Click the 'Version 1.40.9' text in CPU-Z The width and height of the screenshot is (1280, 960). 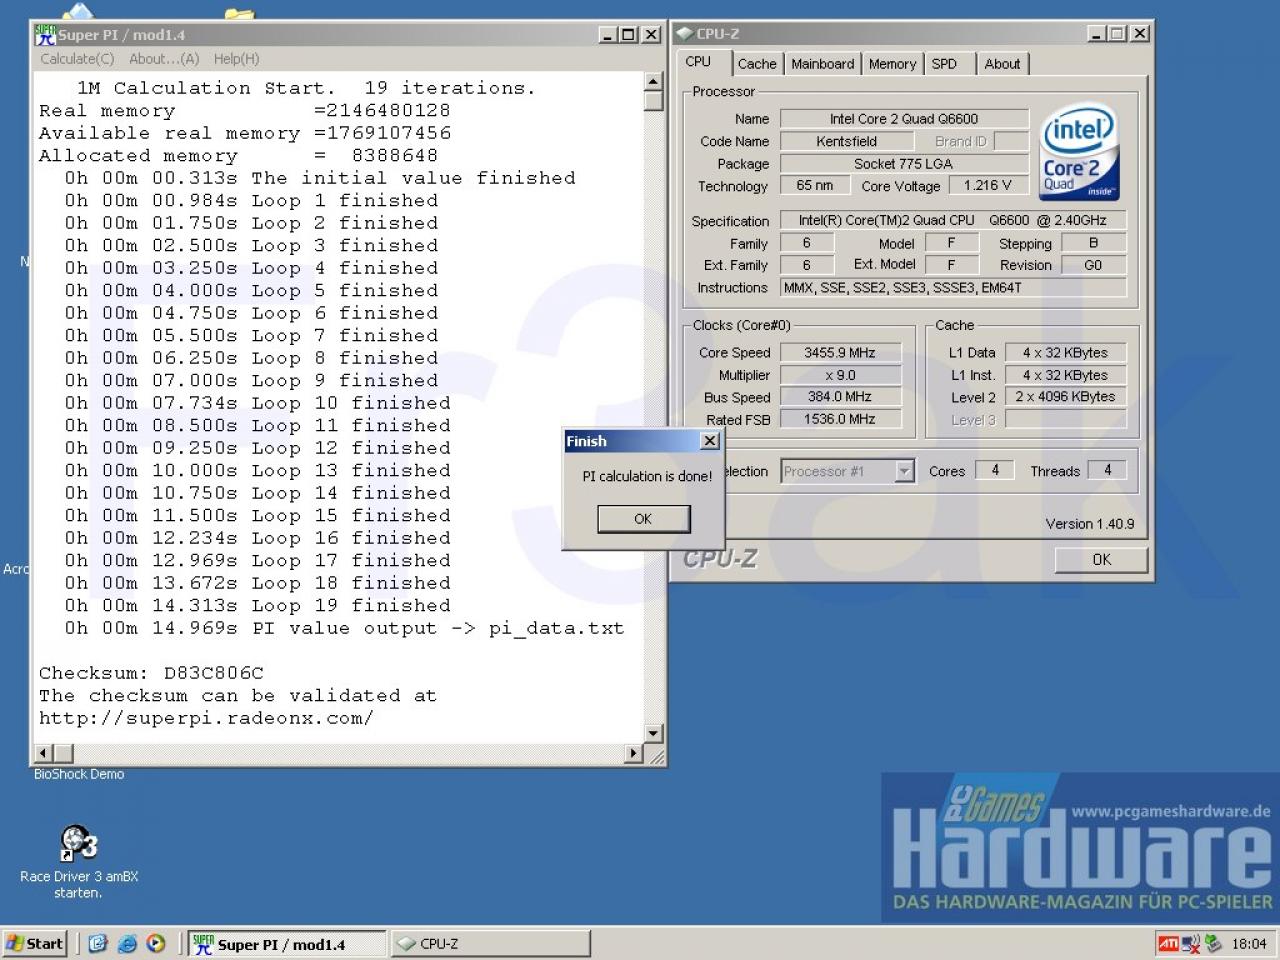click(1090, 524)
